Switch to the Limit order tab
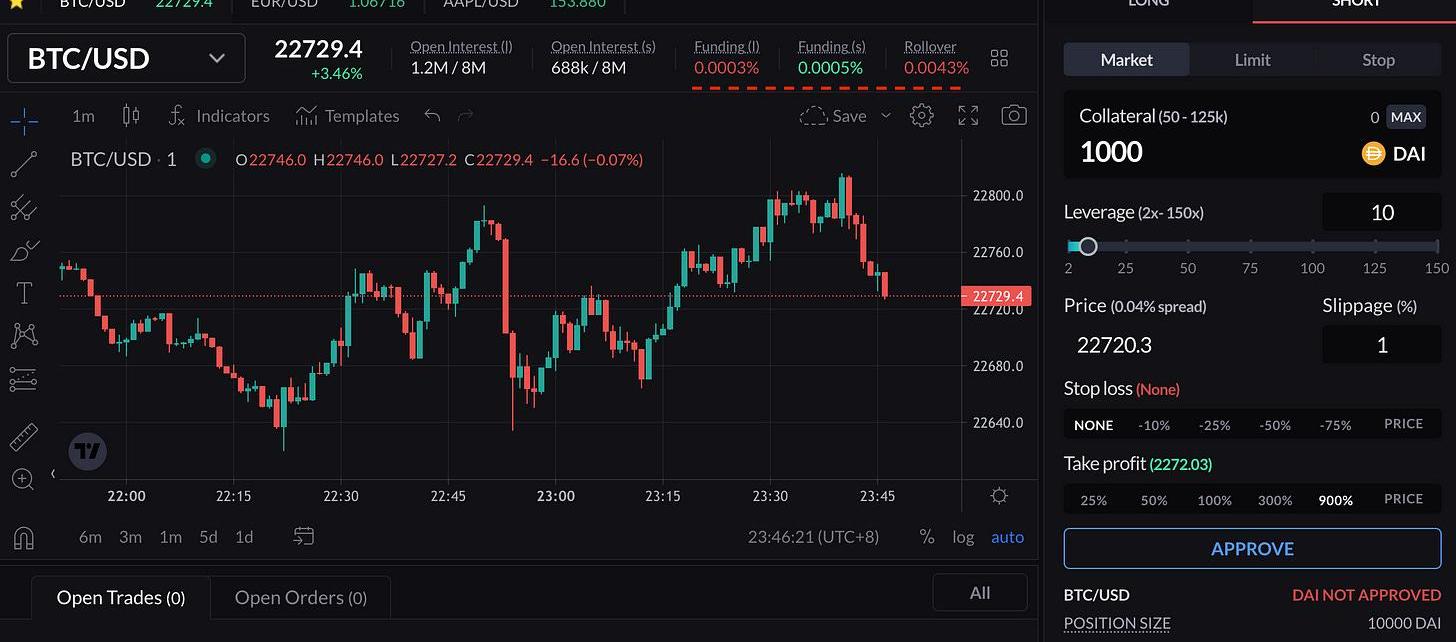This screenshot has height=642, width=1456. (x=1252, y=60)
